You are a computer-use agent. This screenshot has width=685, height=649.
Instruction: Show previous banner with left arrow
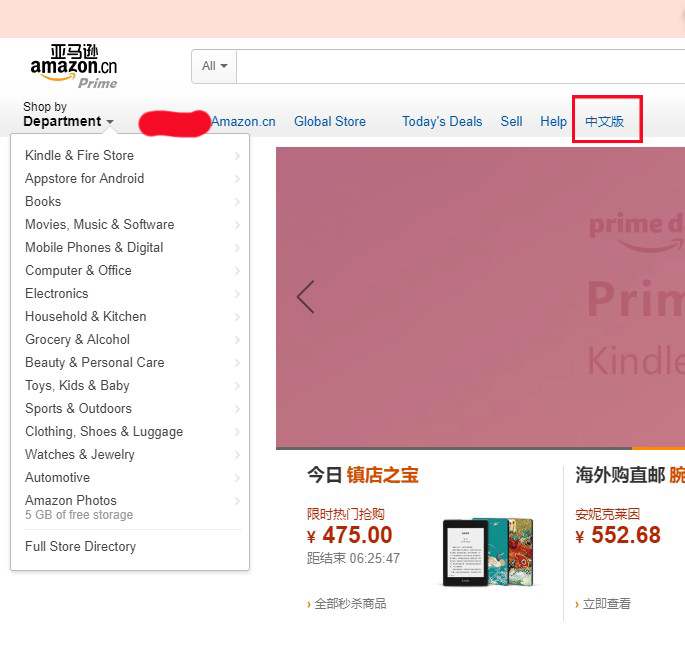[305, 297]
